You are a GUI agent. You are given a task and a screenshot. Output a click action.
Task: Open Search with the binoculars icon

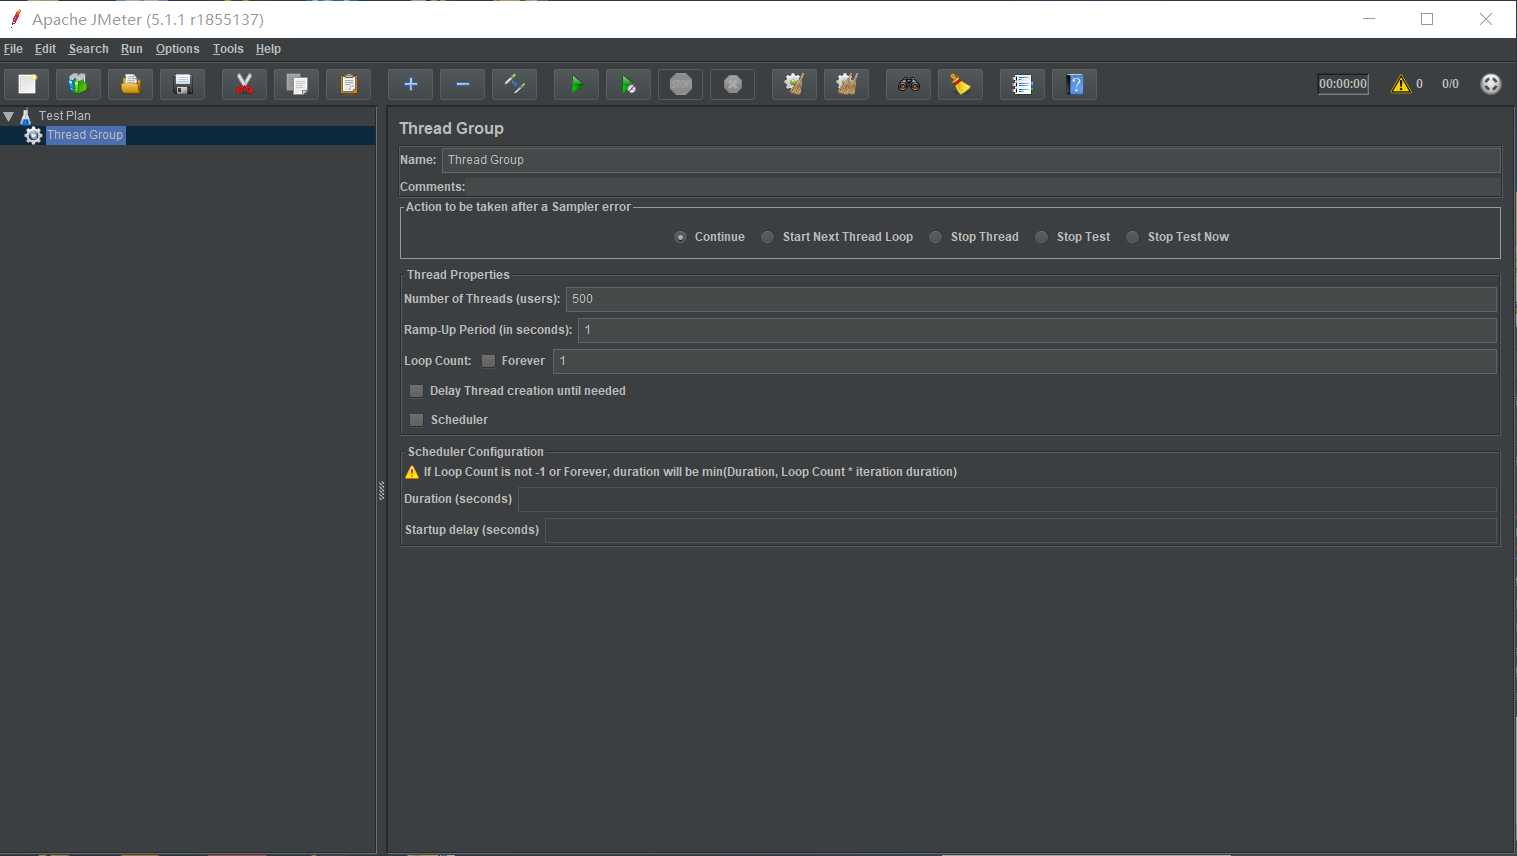click(908, 84)
